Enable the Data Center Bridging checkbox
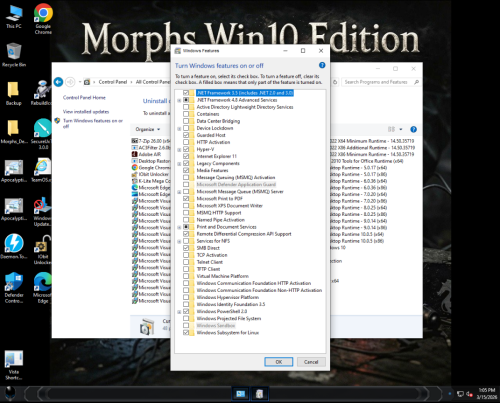The image size is (500, 403). pyautogui.click(x=186, y=121)
